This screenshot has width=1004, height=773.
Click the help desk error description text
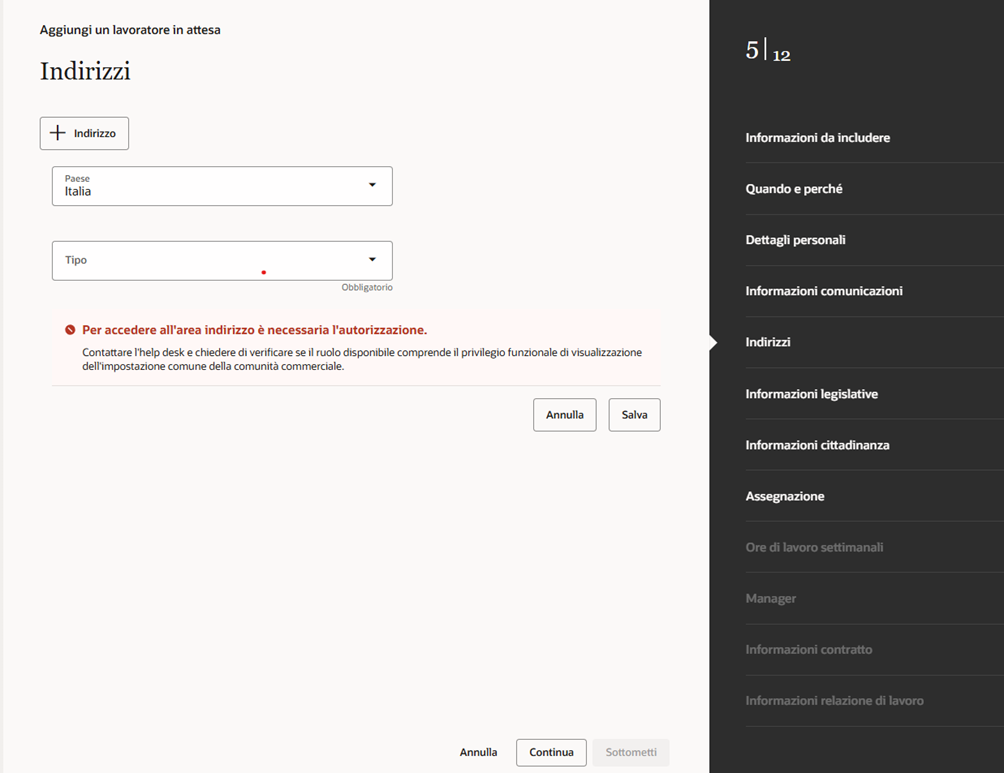pos(362,359)
